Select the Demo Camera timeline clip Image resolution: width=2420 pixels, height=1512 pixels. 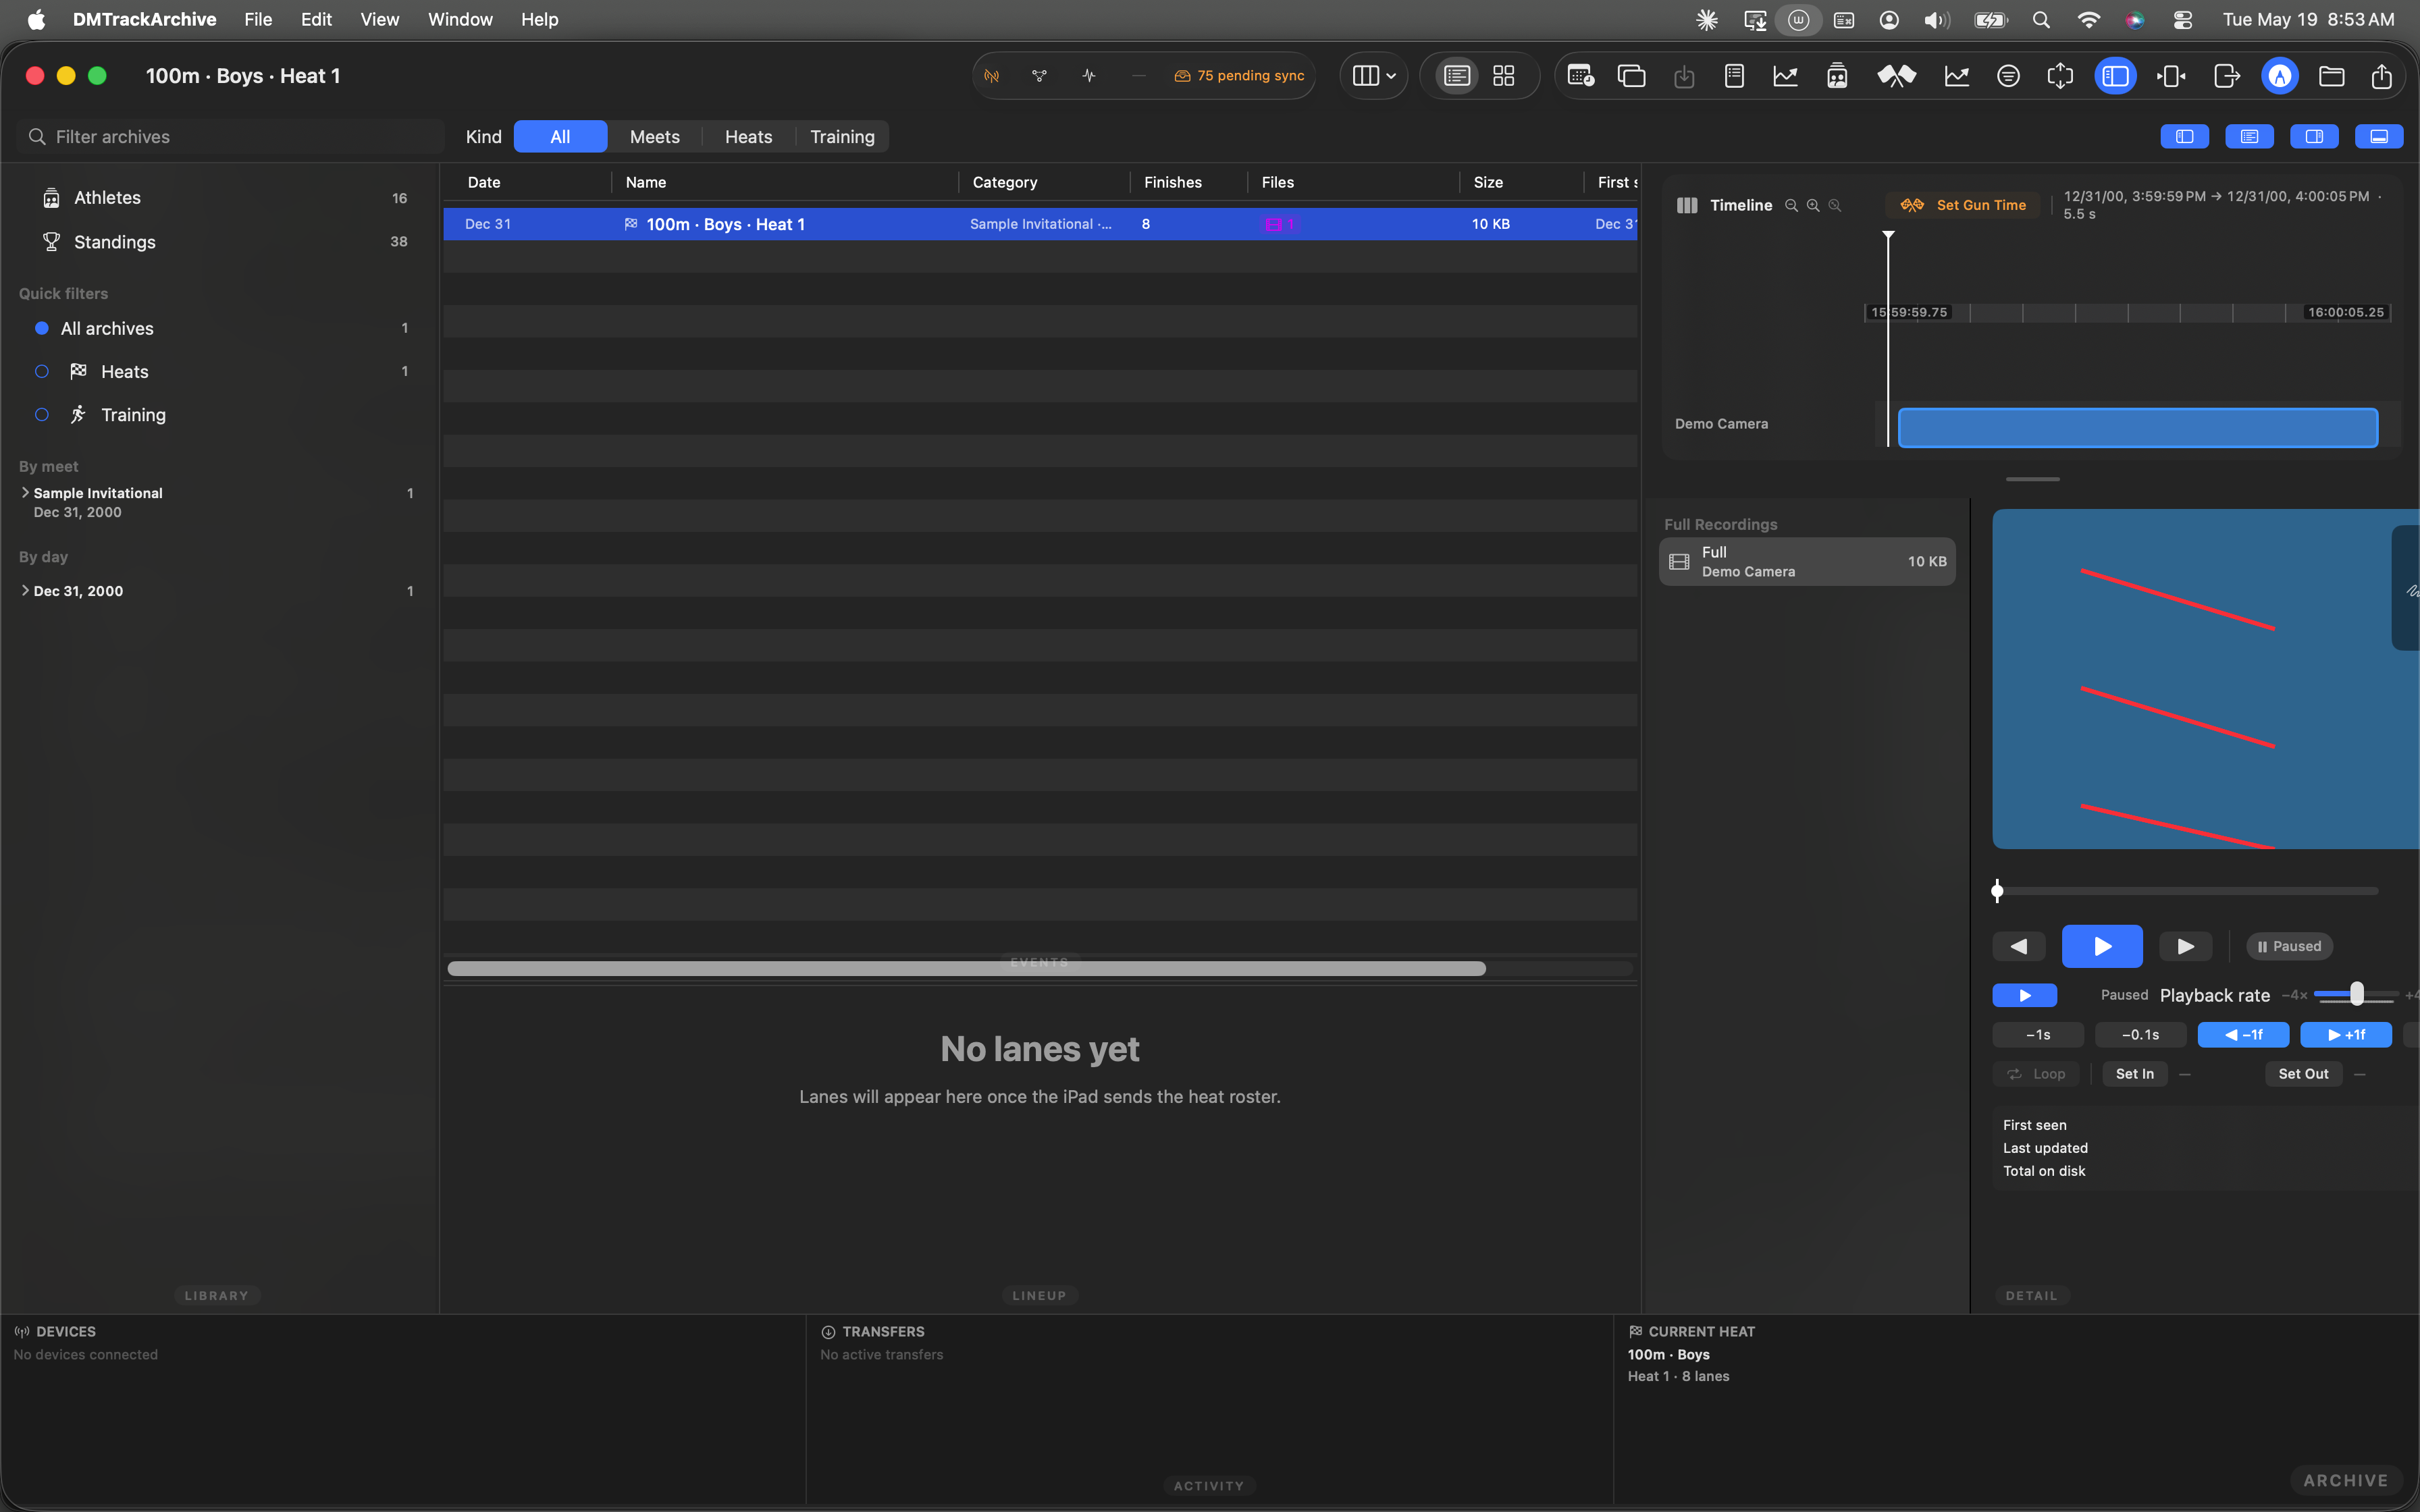(x=2138, y=427)
